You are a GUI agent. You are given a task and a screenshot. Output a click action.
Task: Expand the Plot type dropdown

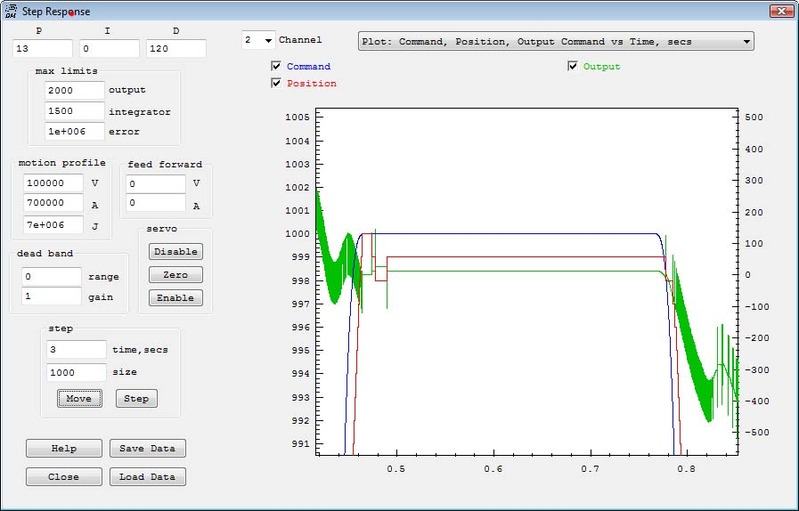point(555,42)
